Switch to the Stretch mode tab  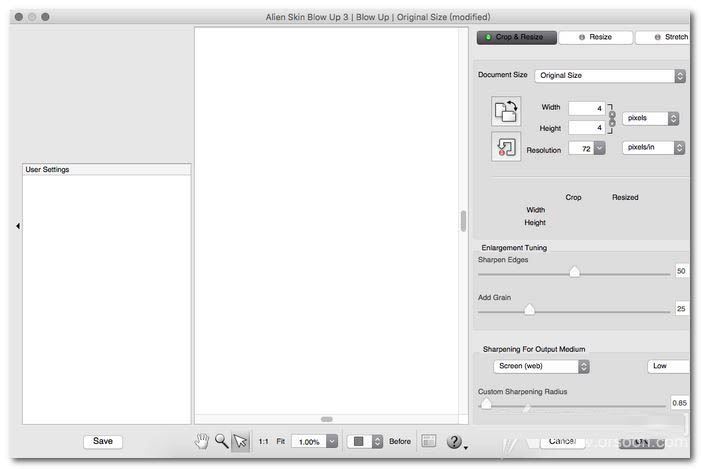(x=663, y=37)
